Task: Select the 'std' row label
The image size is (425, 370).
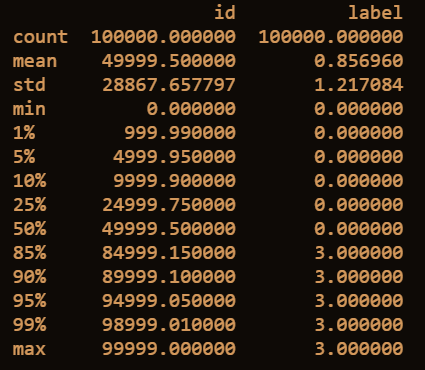Action: pyautogui.click(x=29, y=85)
